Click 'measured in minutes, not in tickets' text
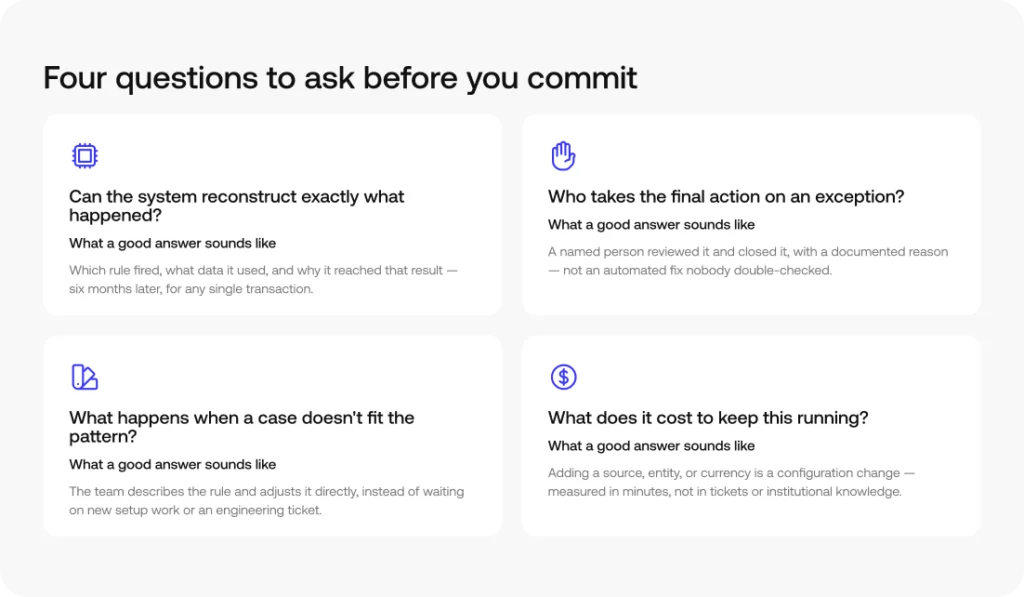Image resolution: width=1024 pixels, height=597 pixels. point(724,491)
